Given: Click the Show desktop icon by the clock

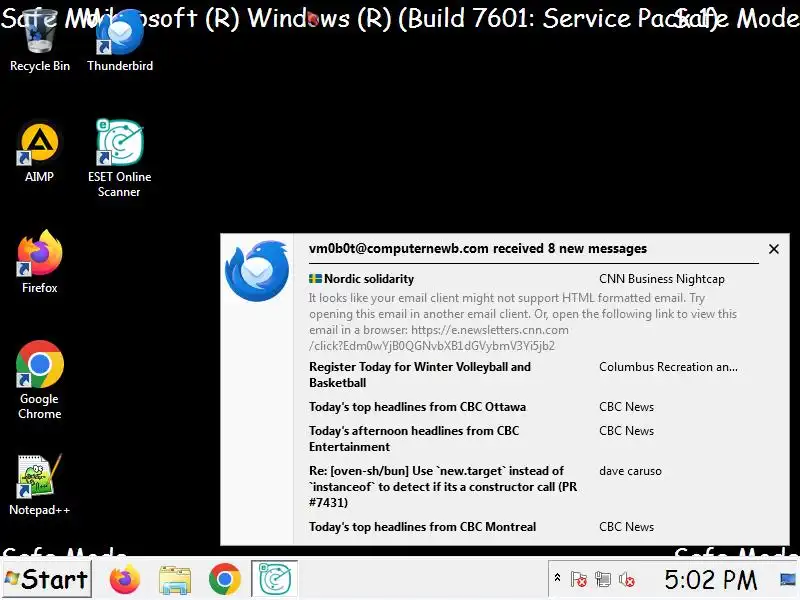Looking at the screenshot, I should 788,579.
